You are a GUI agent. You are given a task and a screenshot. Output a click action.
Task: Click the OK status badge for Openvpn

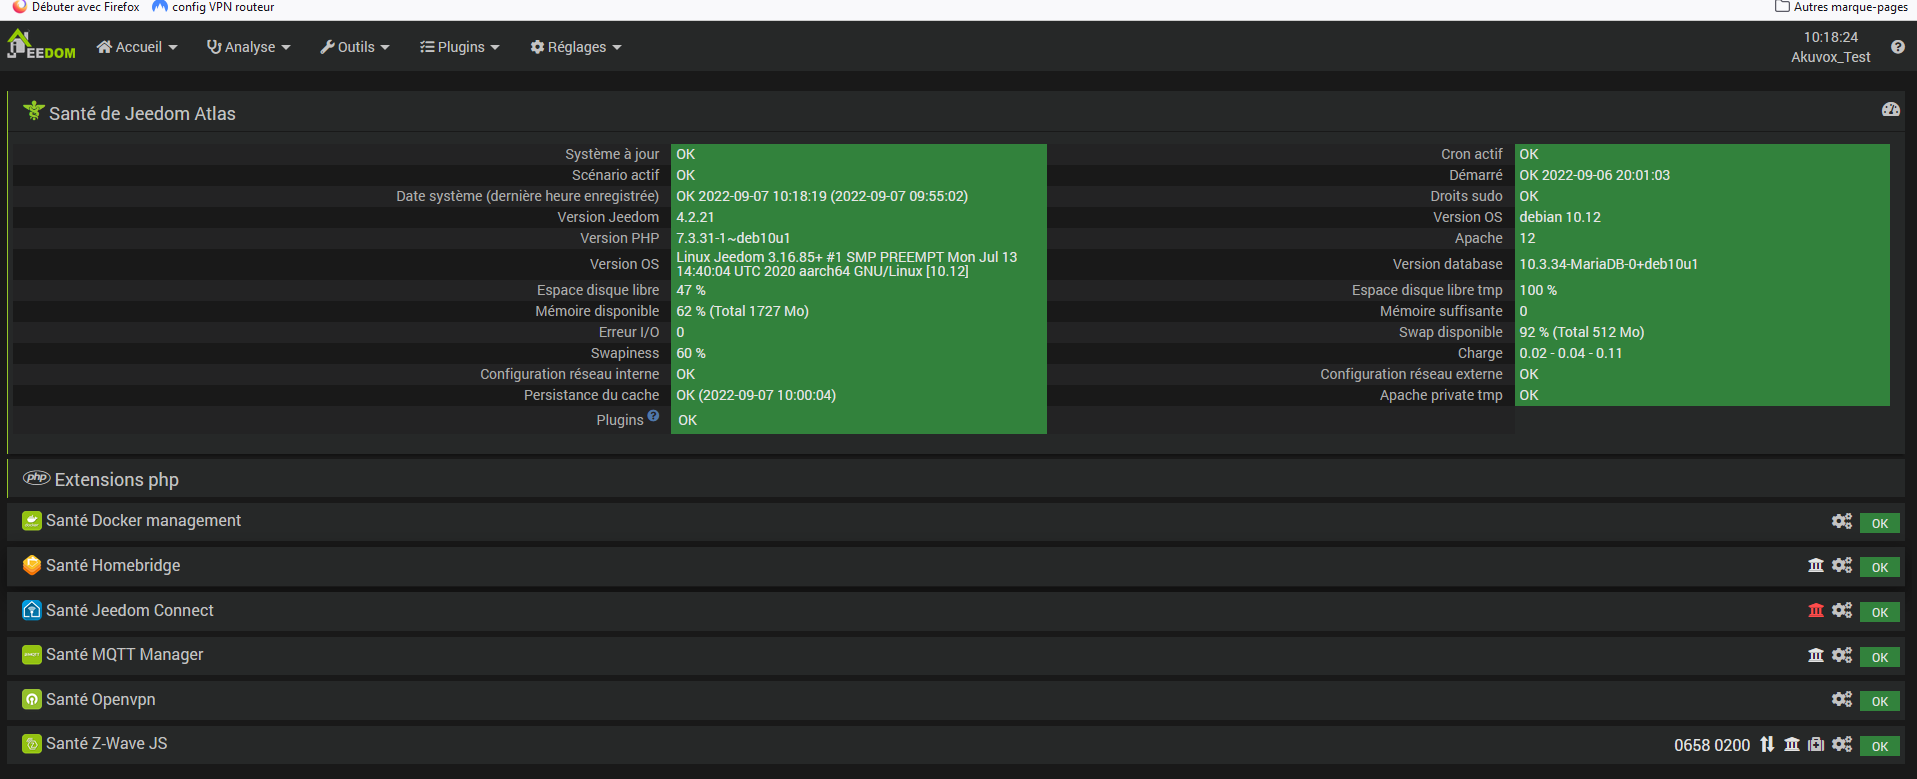(1880, 701)
